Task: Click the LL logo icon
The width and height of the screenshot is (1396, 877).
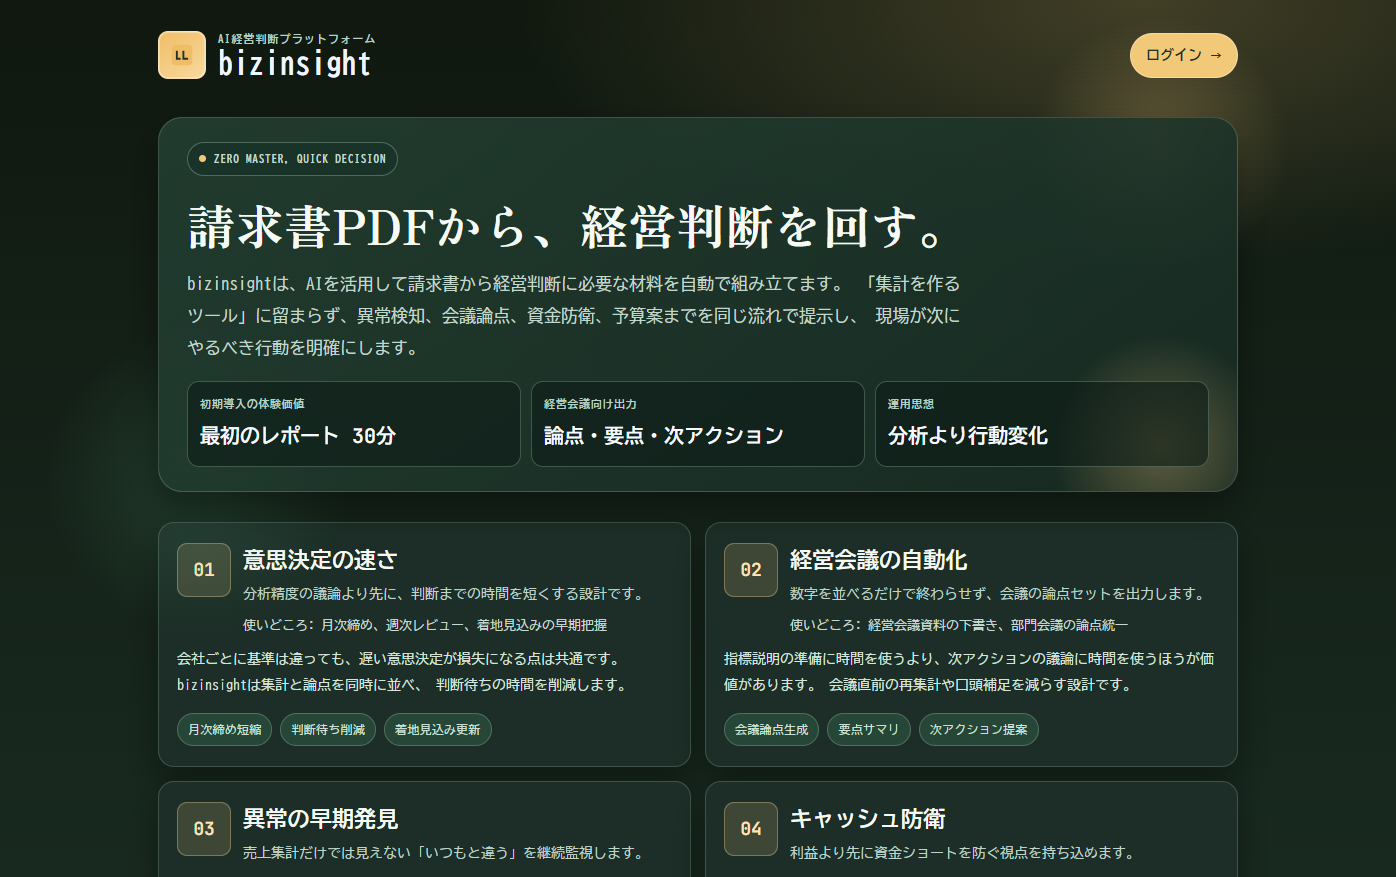Action: click(181, 55)
